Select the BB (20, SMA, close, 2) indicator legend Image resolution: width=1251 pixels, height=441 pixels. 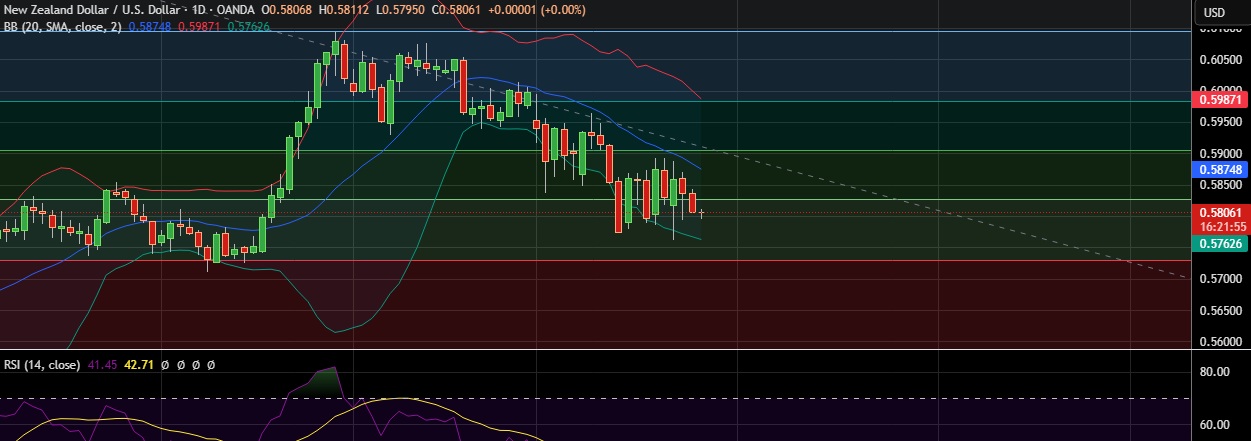coord(62,27)
